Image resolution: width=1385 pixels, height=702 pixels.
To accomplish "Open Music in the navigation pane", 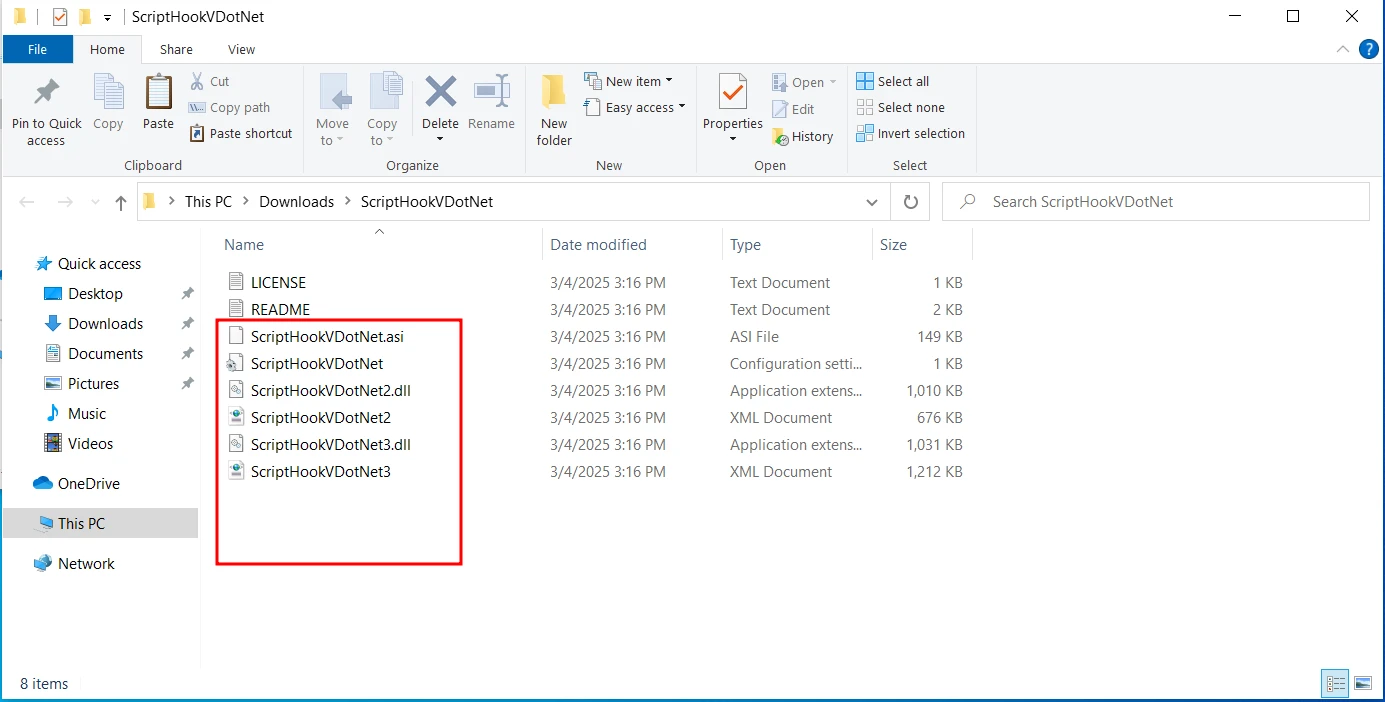I will click(87, 414).
